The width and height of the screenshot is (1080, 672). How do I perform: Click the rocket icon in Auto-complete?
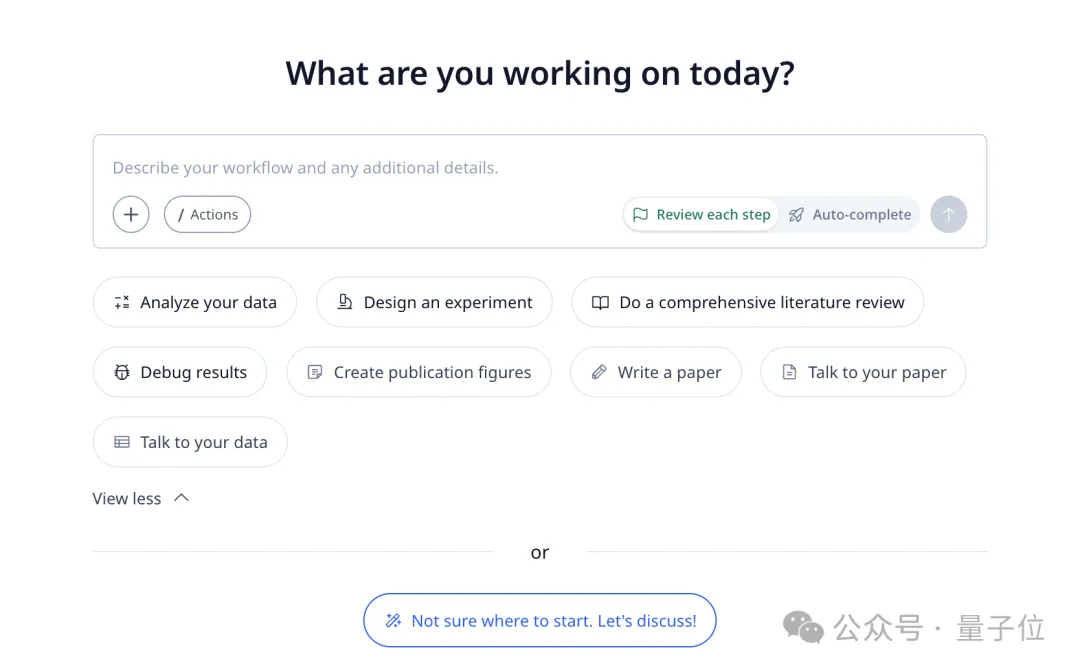[x=796, y=214]
